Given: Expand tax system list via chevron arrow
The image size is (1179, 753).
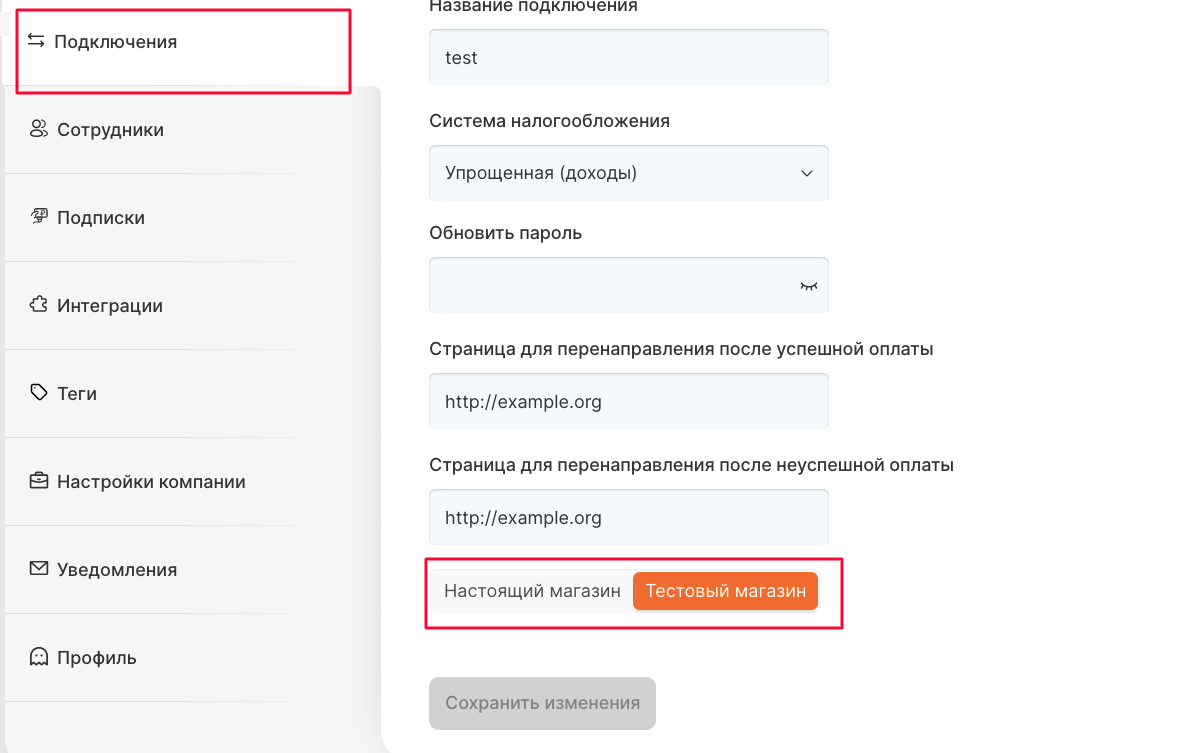Looking at the screenshot, I should point(807,173).
